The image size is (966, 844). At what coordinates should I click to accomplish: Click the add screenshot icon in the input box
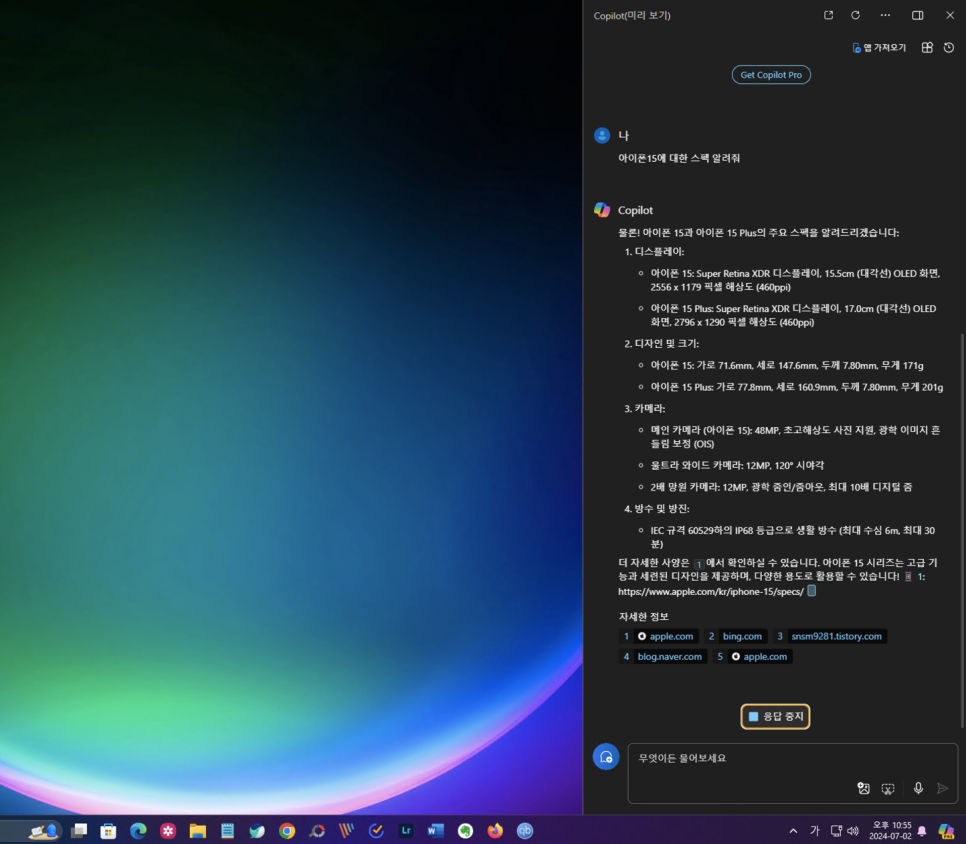(888, 788)
